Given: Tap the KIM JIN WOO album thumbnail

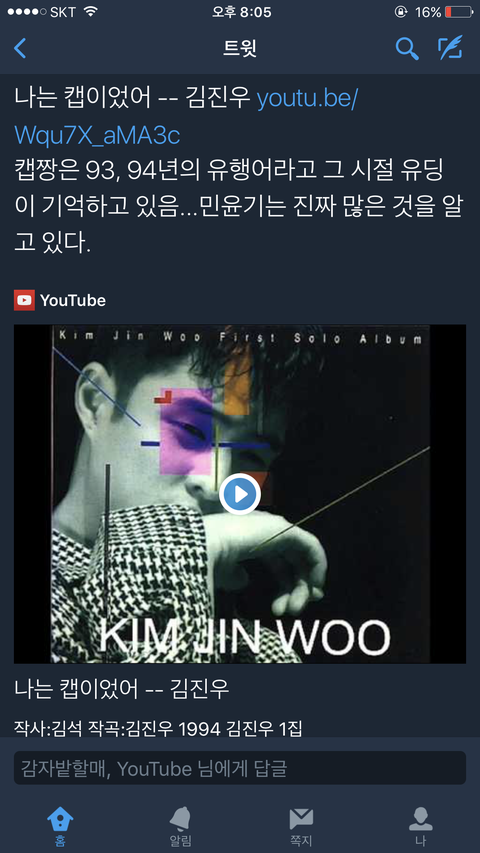Looking at the screenshot, I should tap(240, 494).
